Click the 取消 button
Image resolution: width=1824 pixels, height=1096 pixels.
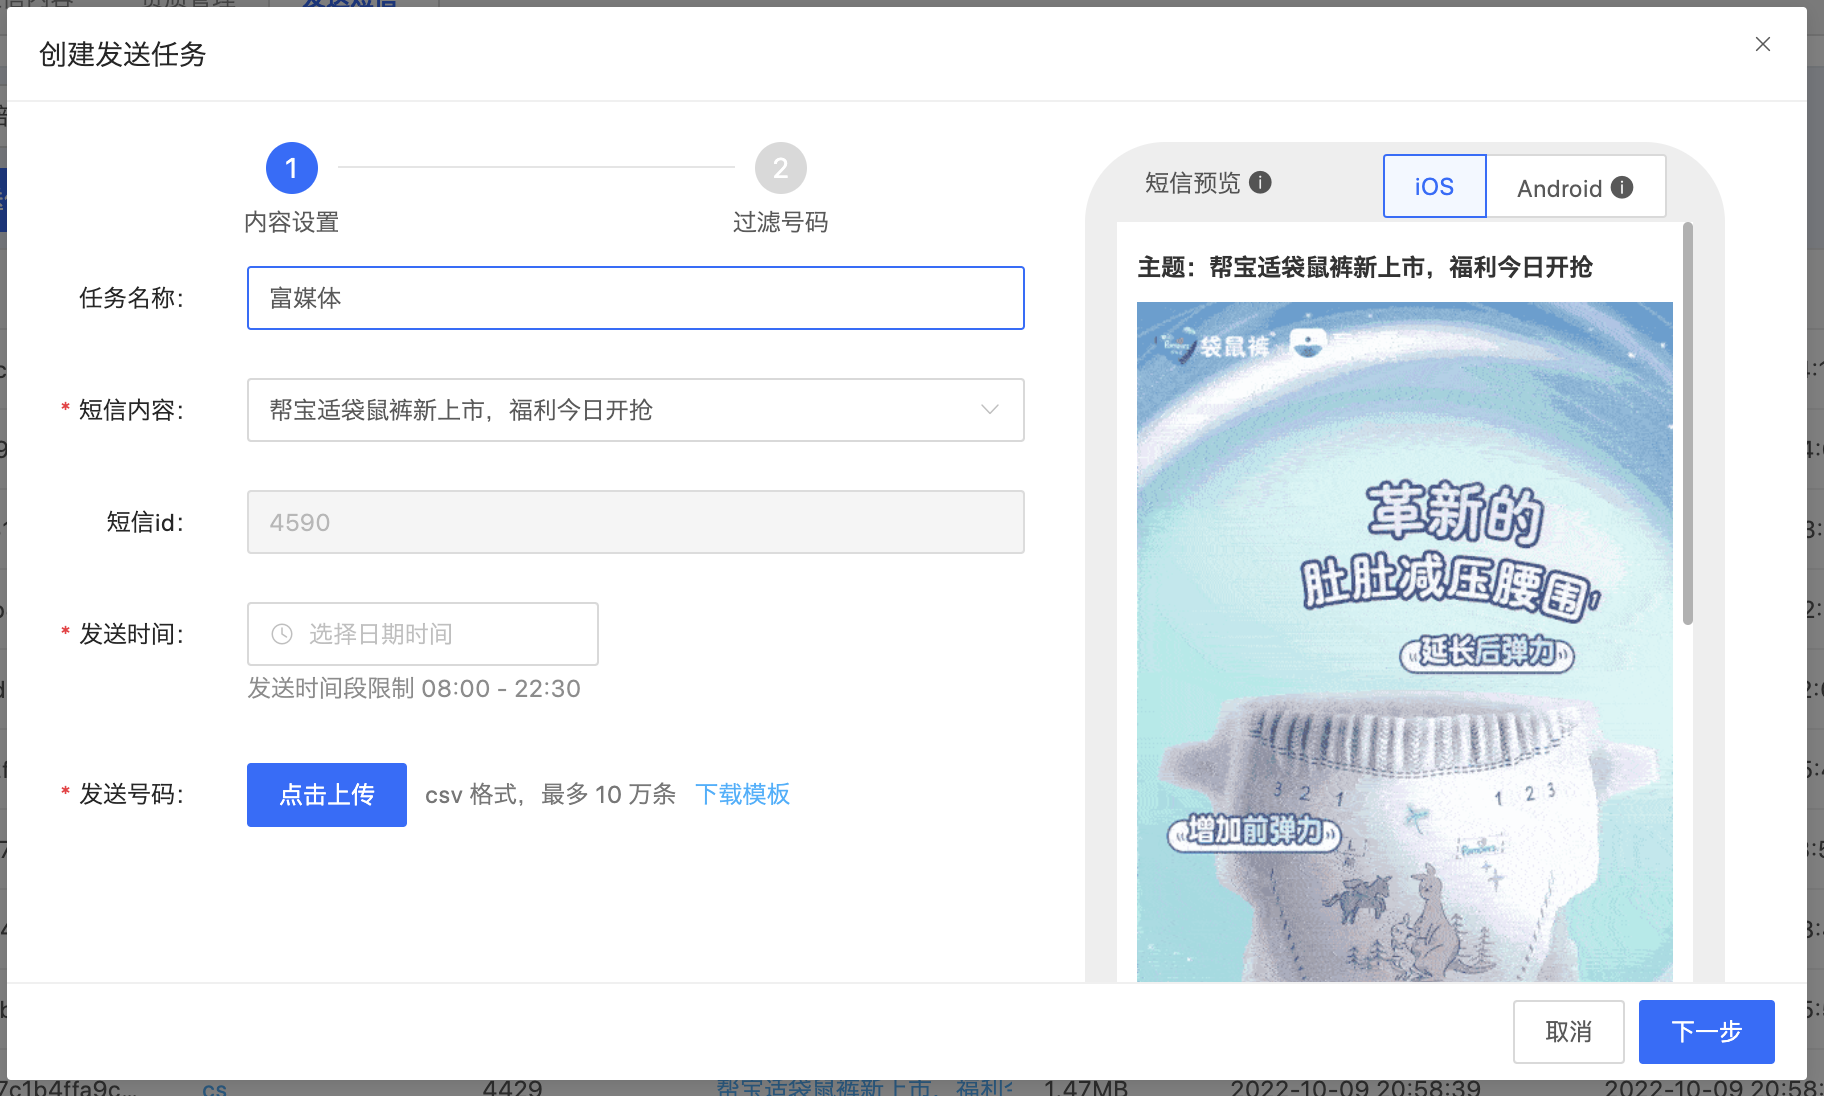[1568, 1032]
